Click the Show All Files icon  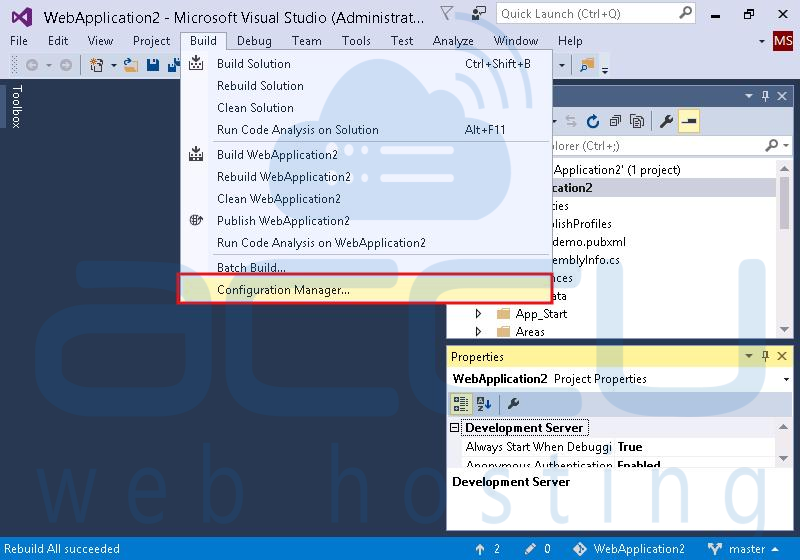[x=637, y=121]
